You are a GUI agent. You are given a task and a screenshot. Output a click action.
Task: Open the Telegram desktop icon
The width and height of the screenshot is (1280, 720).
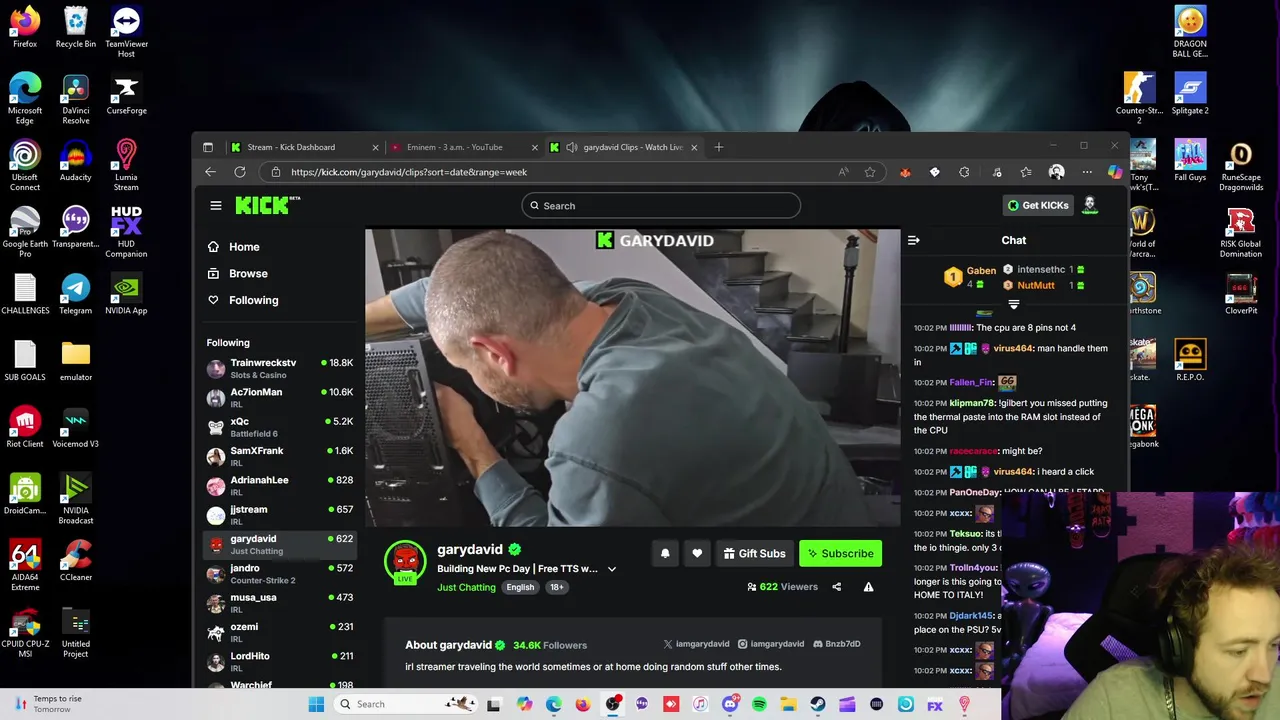76,294
